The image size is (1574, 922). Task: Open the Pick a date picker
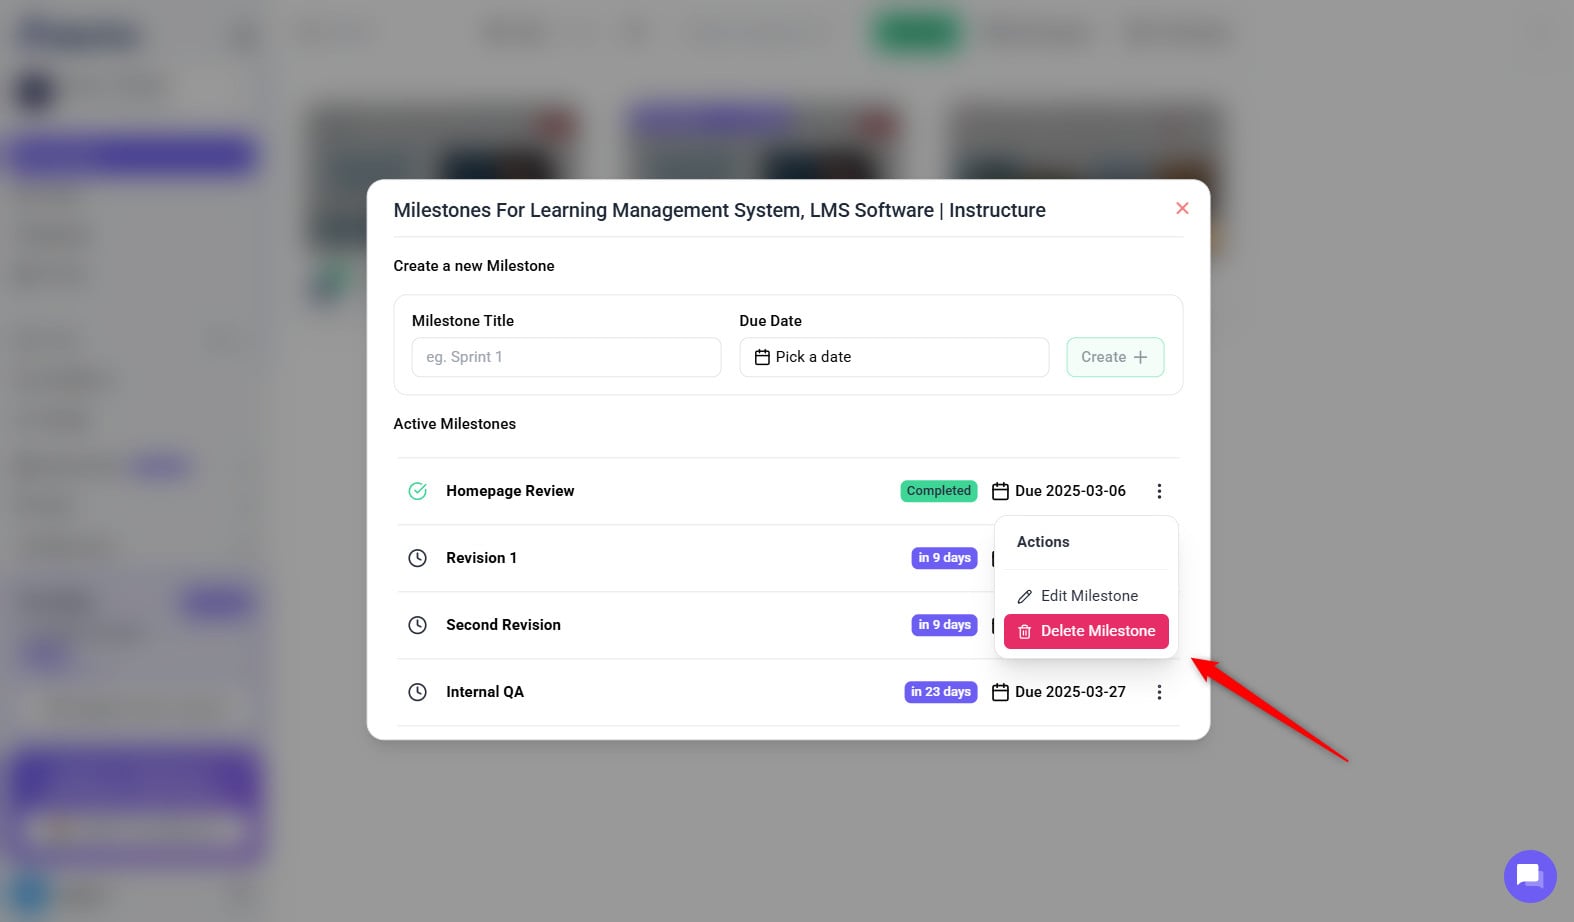tap(894, 357)
